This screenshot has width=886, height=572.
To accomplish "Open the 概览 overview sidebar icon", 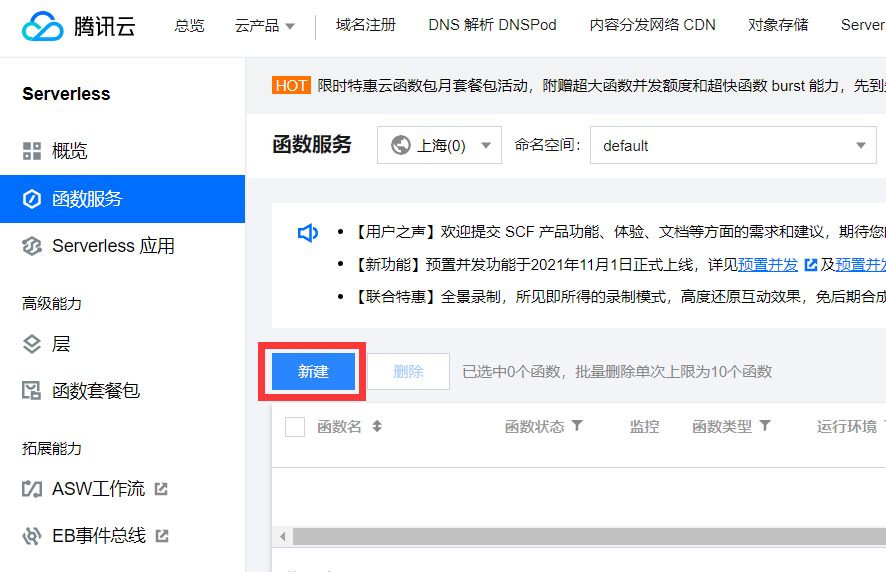I will (x=32, y=151).
